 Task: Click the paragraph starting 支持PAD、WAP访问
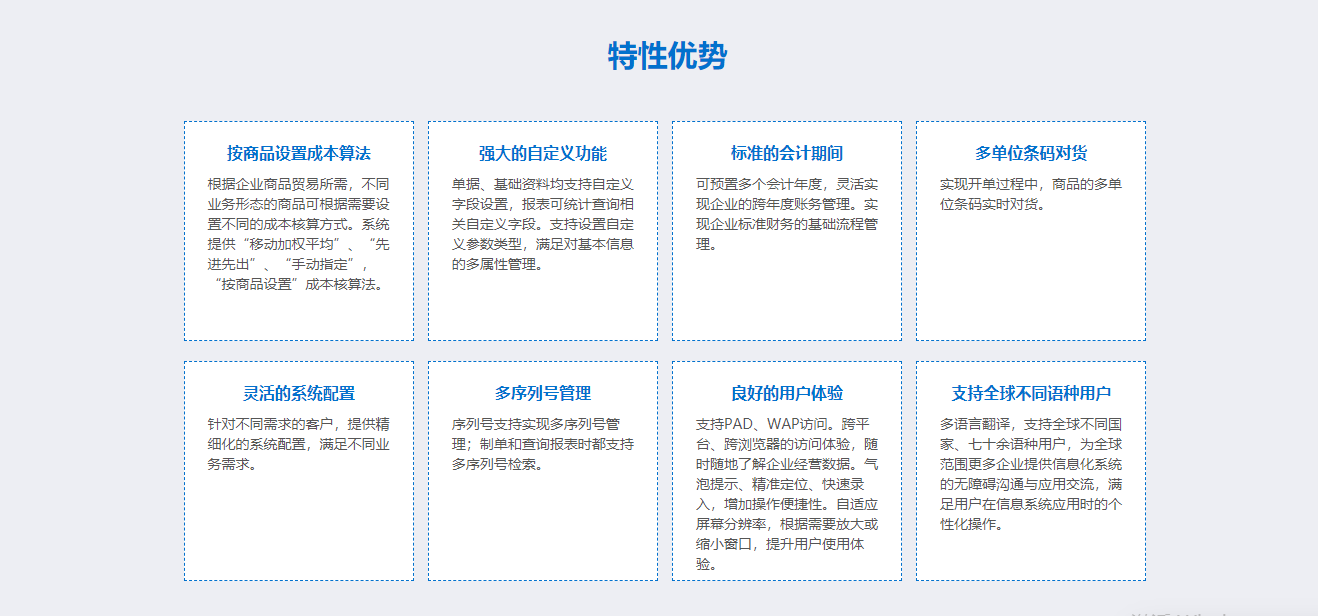[x=786, y=494]
